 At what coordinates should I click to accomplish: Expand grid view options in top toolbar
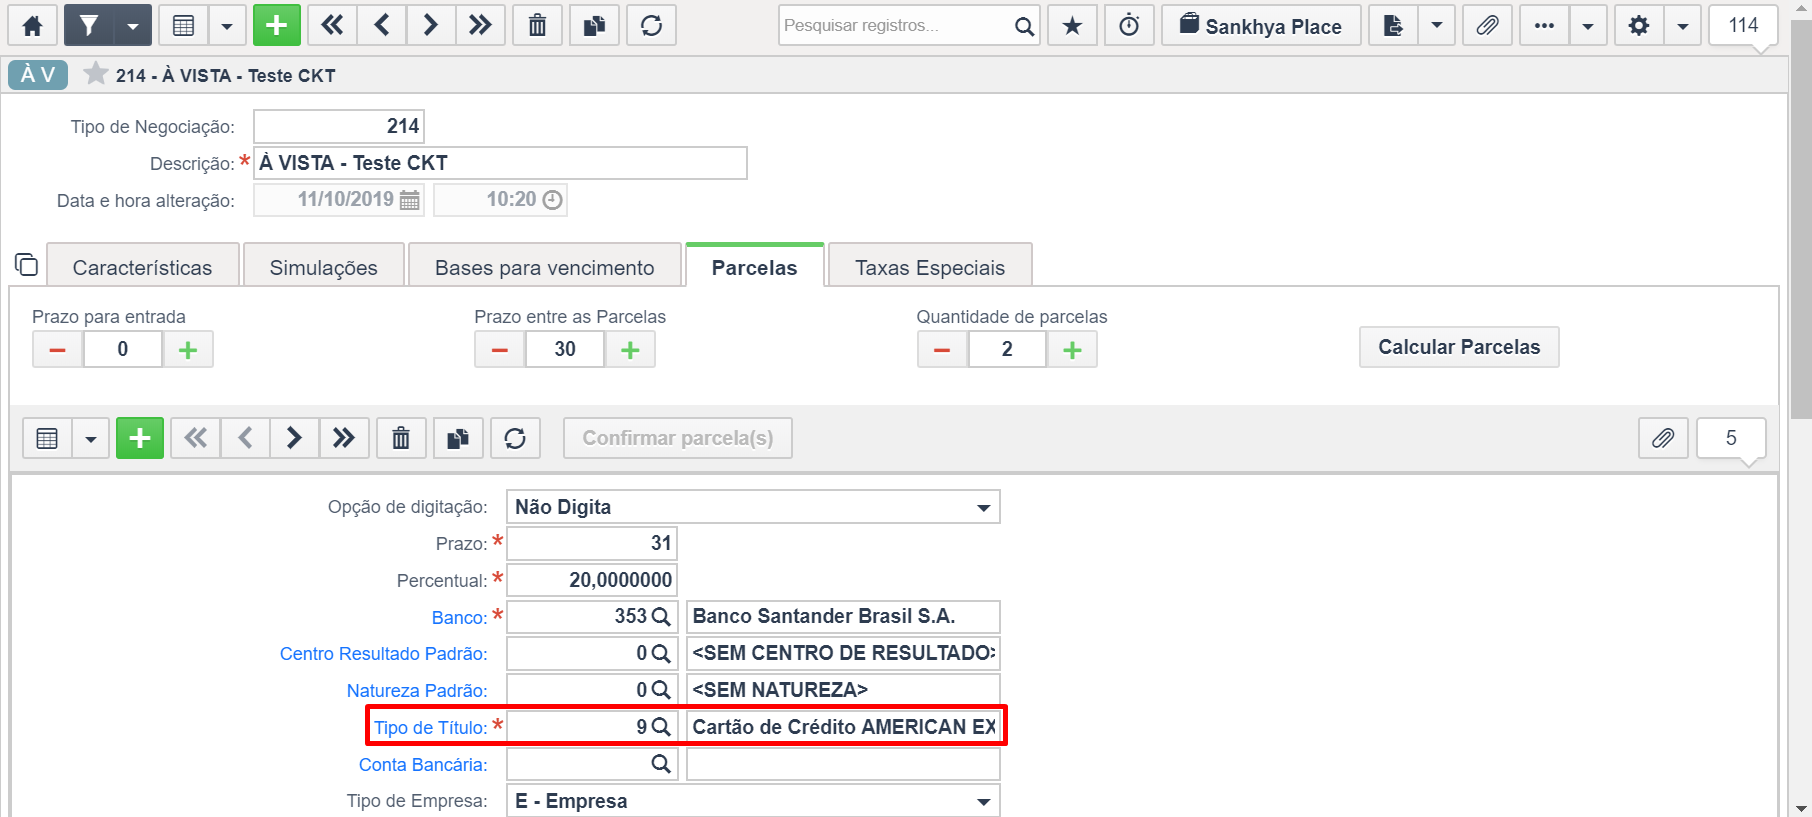point(227,25)
